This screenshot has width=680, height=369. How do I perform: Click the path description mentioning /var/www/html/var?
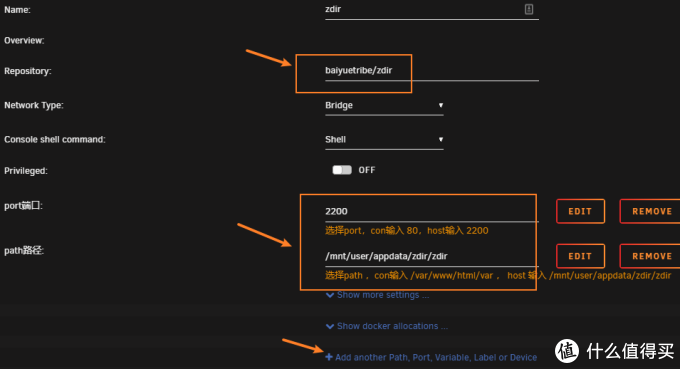pyautogui.click(x=498, y=275)
